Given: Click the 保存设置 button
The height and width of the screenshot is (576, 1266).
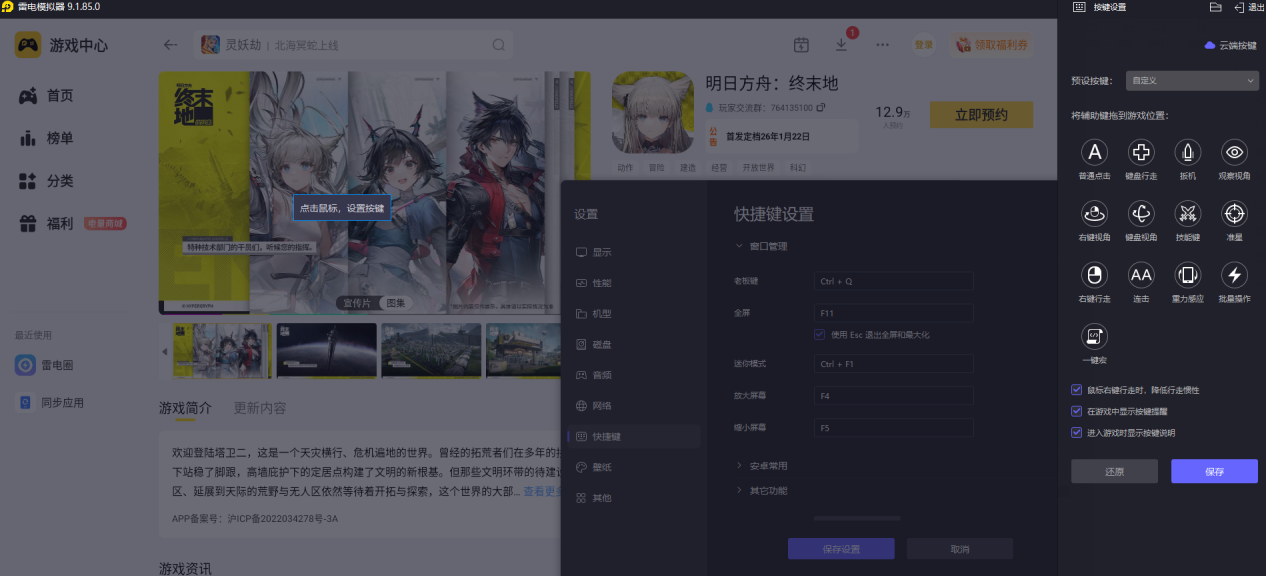Looking at the screenshot, I should 841,549.
